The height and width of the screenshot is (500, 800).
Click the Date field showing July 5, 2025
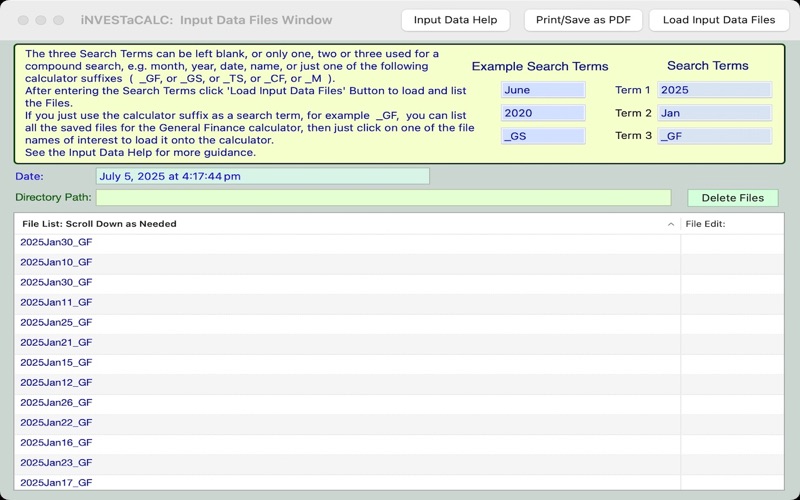(x=263, y=177)
